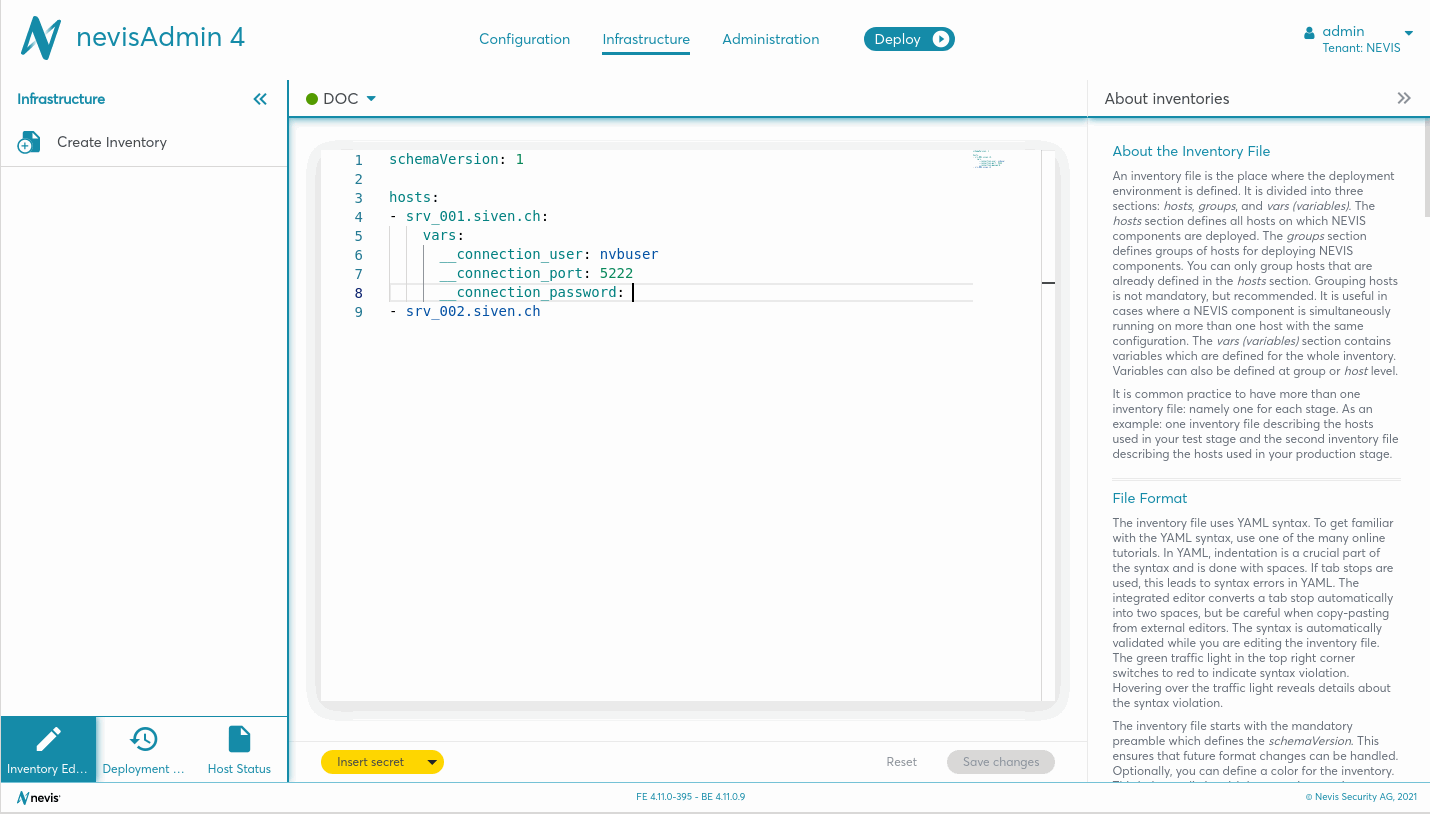Click the nevisAdmin 4 logo icon
This screenshot has width=1430, height=814.
click(x=41, y=38)
